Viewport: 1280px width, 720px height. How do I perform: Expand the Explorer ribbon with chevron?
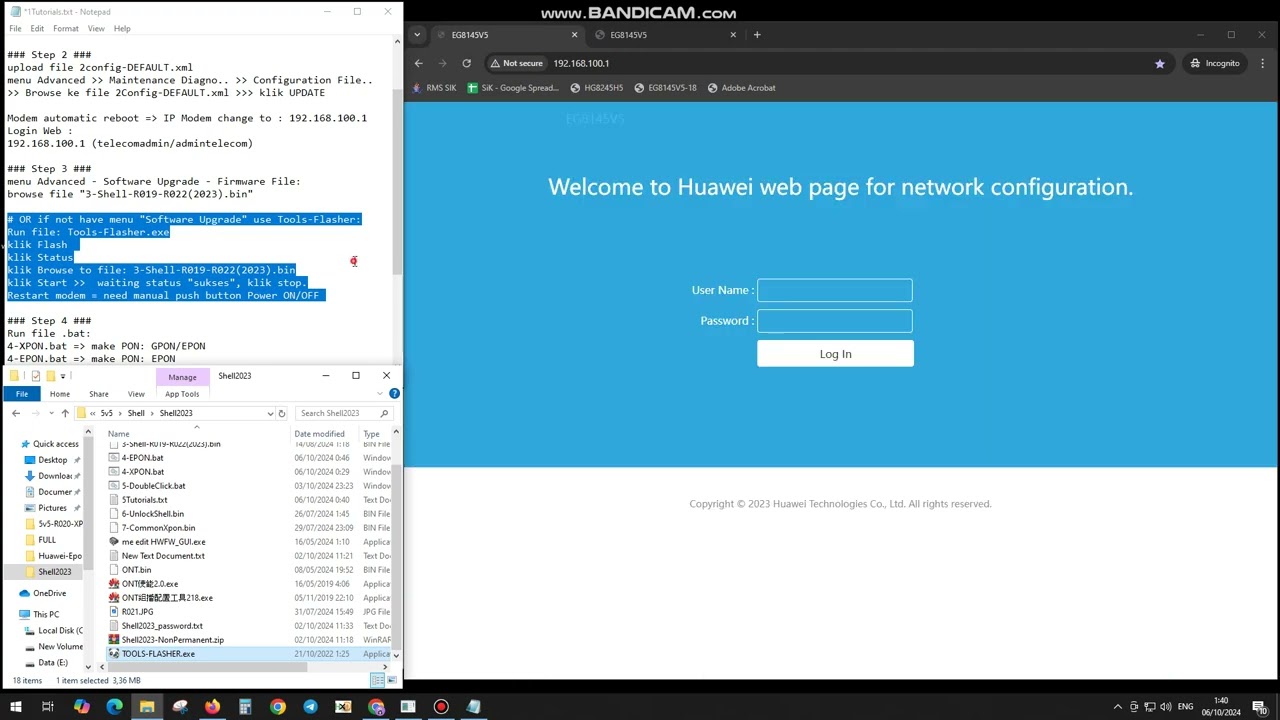(x=381, y=394)
